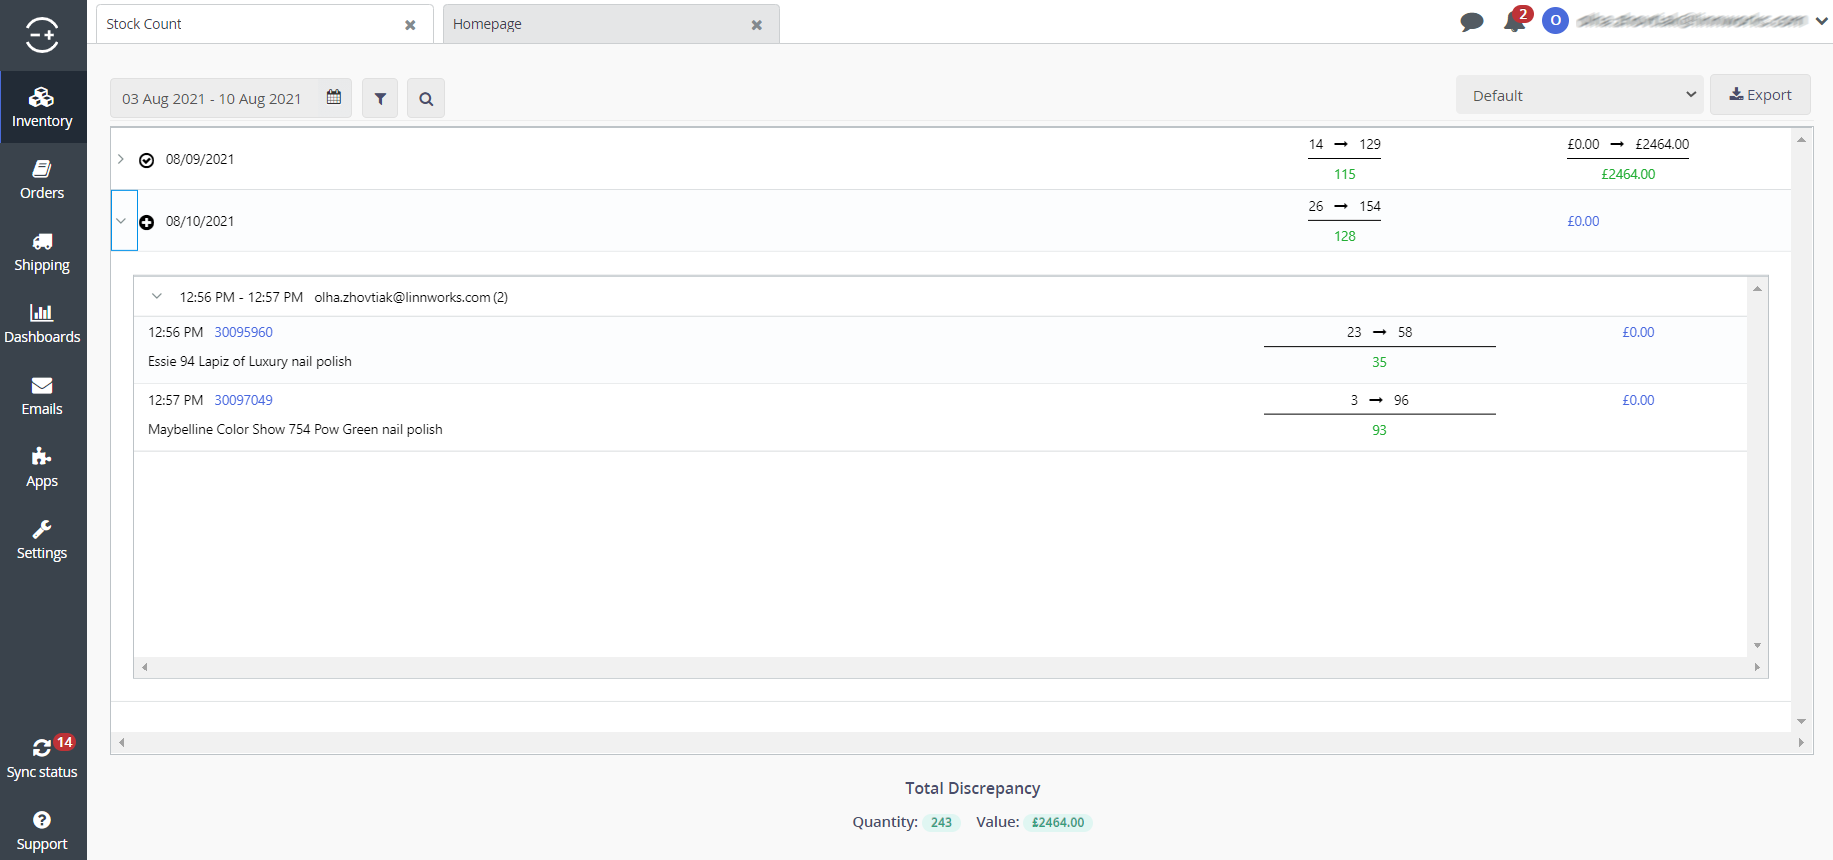Viewport: 1833px width, 860px height.
Task: Close the Homepage tab
Action: (757, 25)
